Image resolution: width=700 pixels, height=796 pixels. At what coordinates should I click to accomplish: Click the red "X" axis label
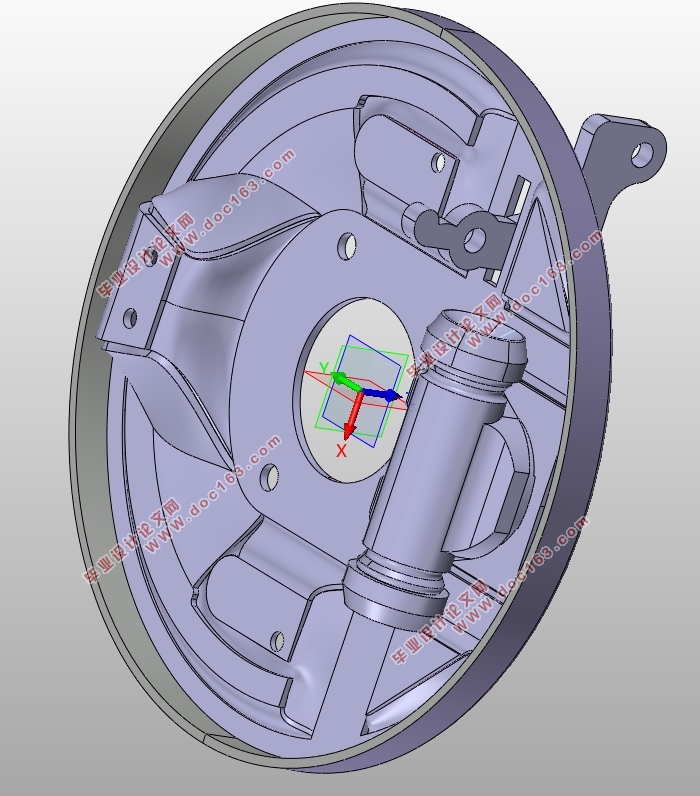coord(341,450)
